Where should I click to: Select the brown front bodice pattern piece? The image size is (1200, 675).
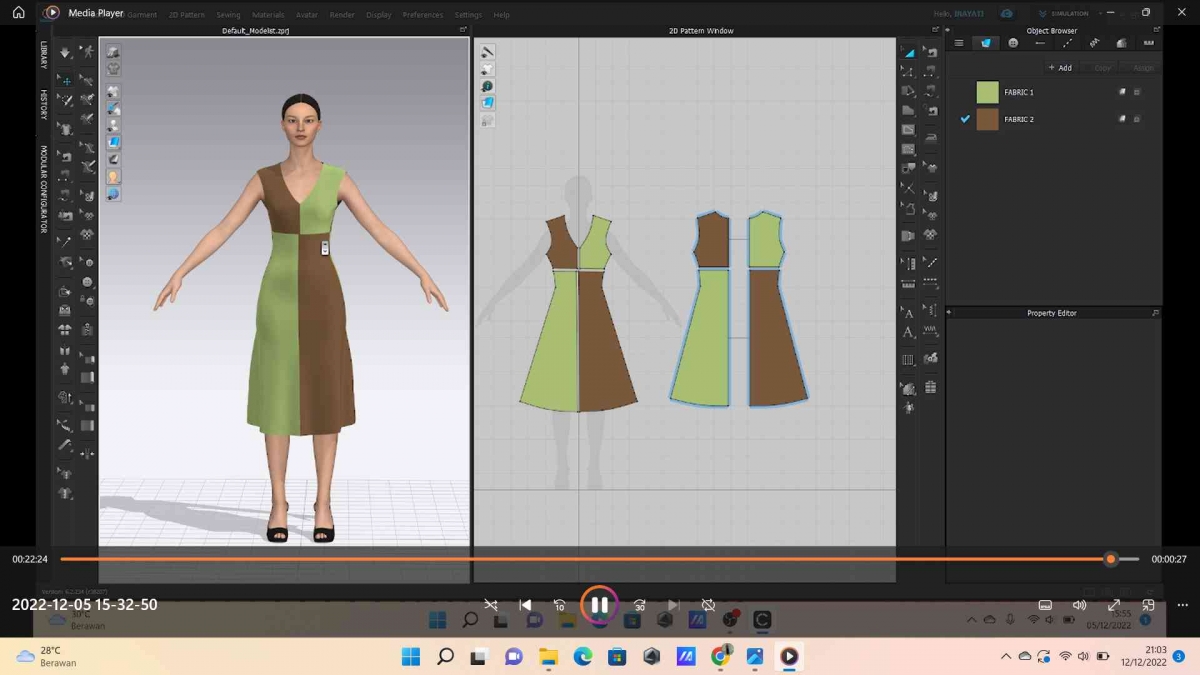[x=564, y=243]
